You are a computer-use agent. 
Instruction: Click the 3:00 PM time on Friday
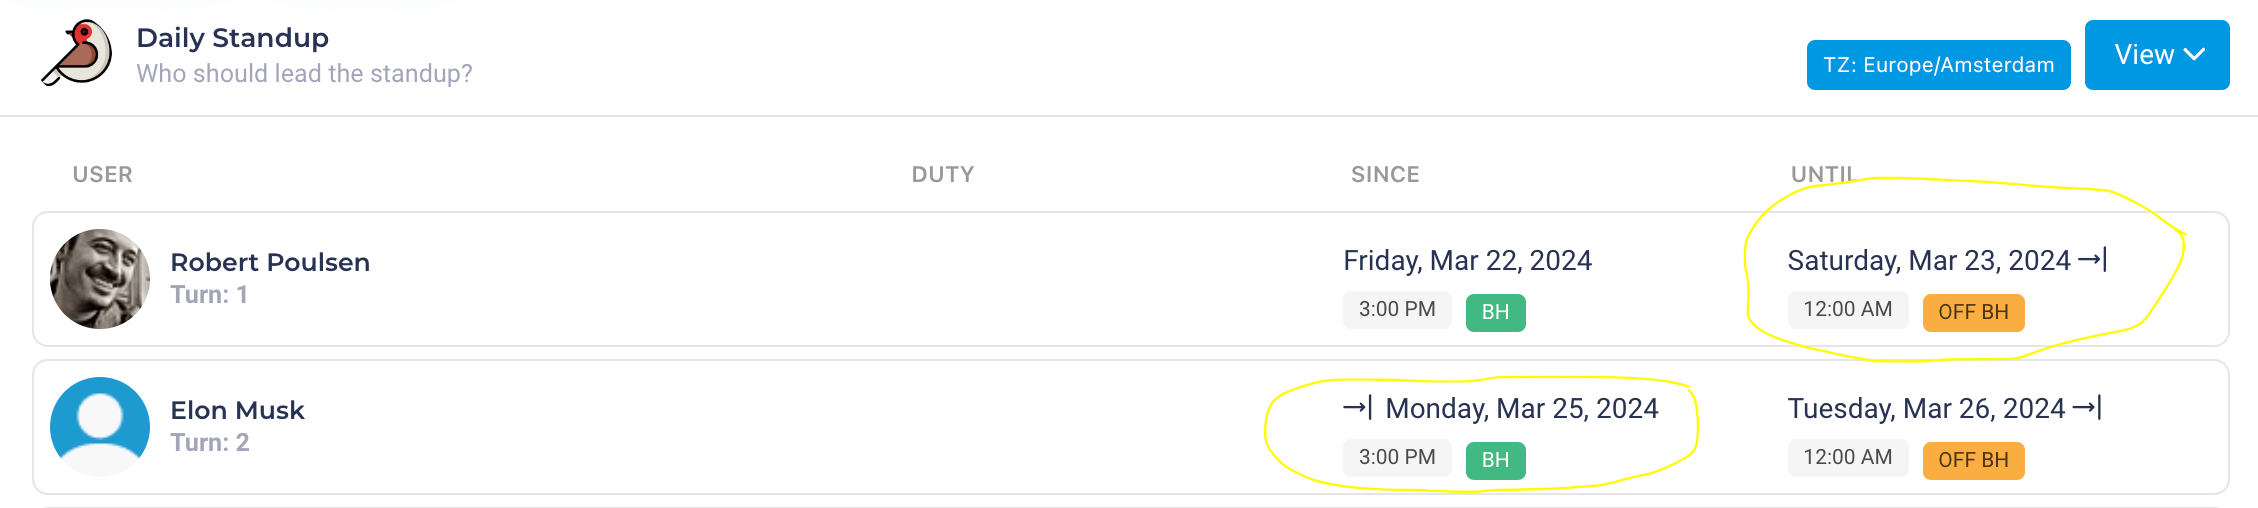coord(1396,310)
